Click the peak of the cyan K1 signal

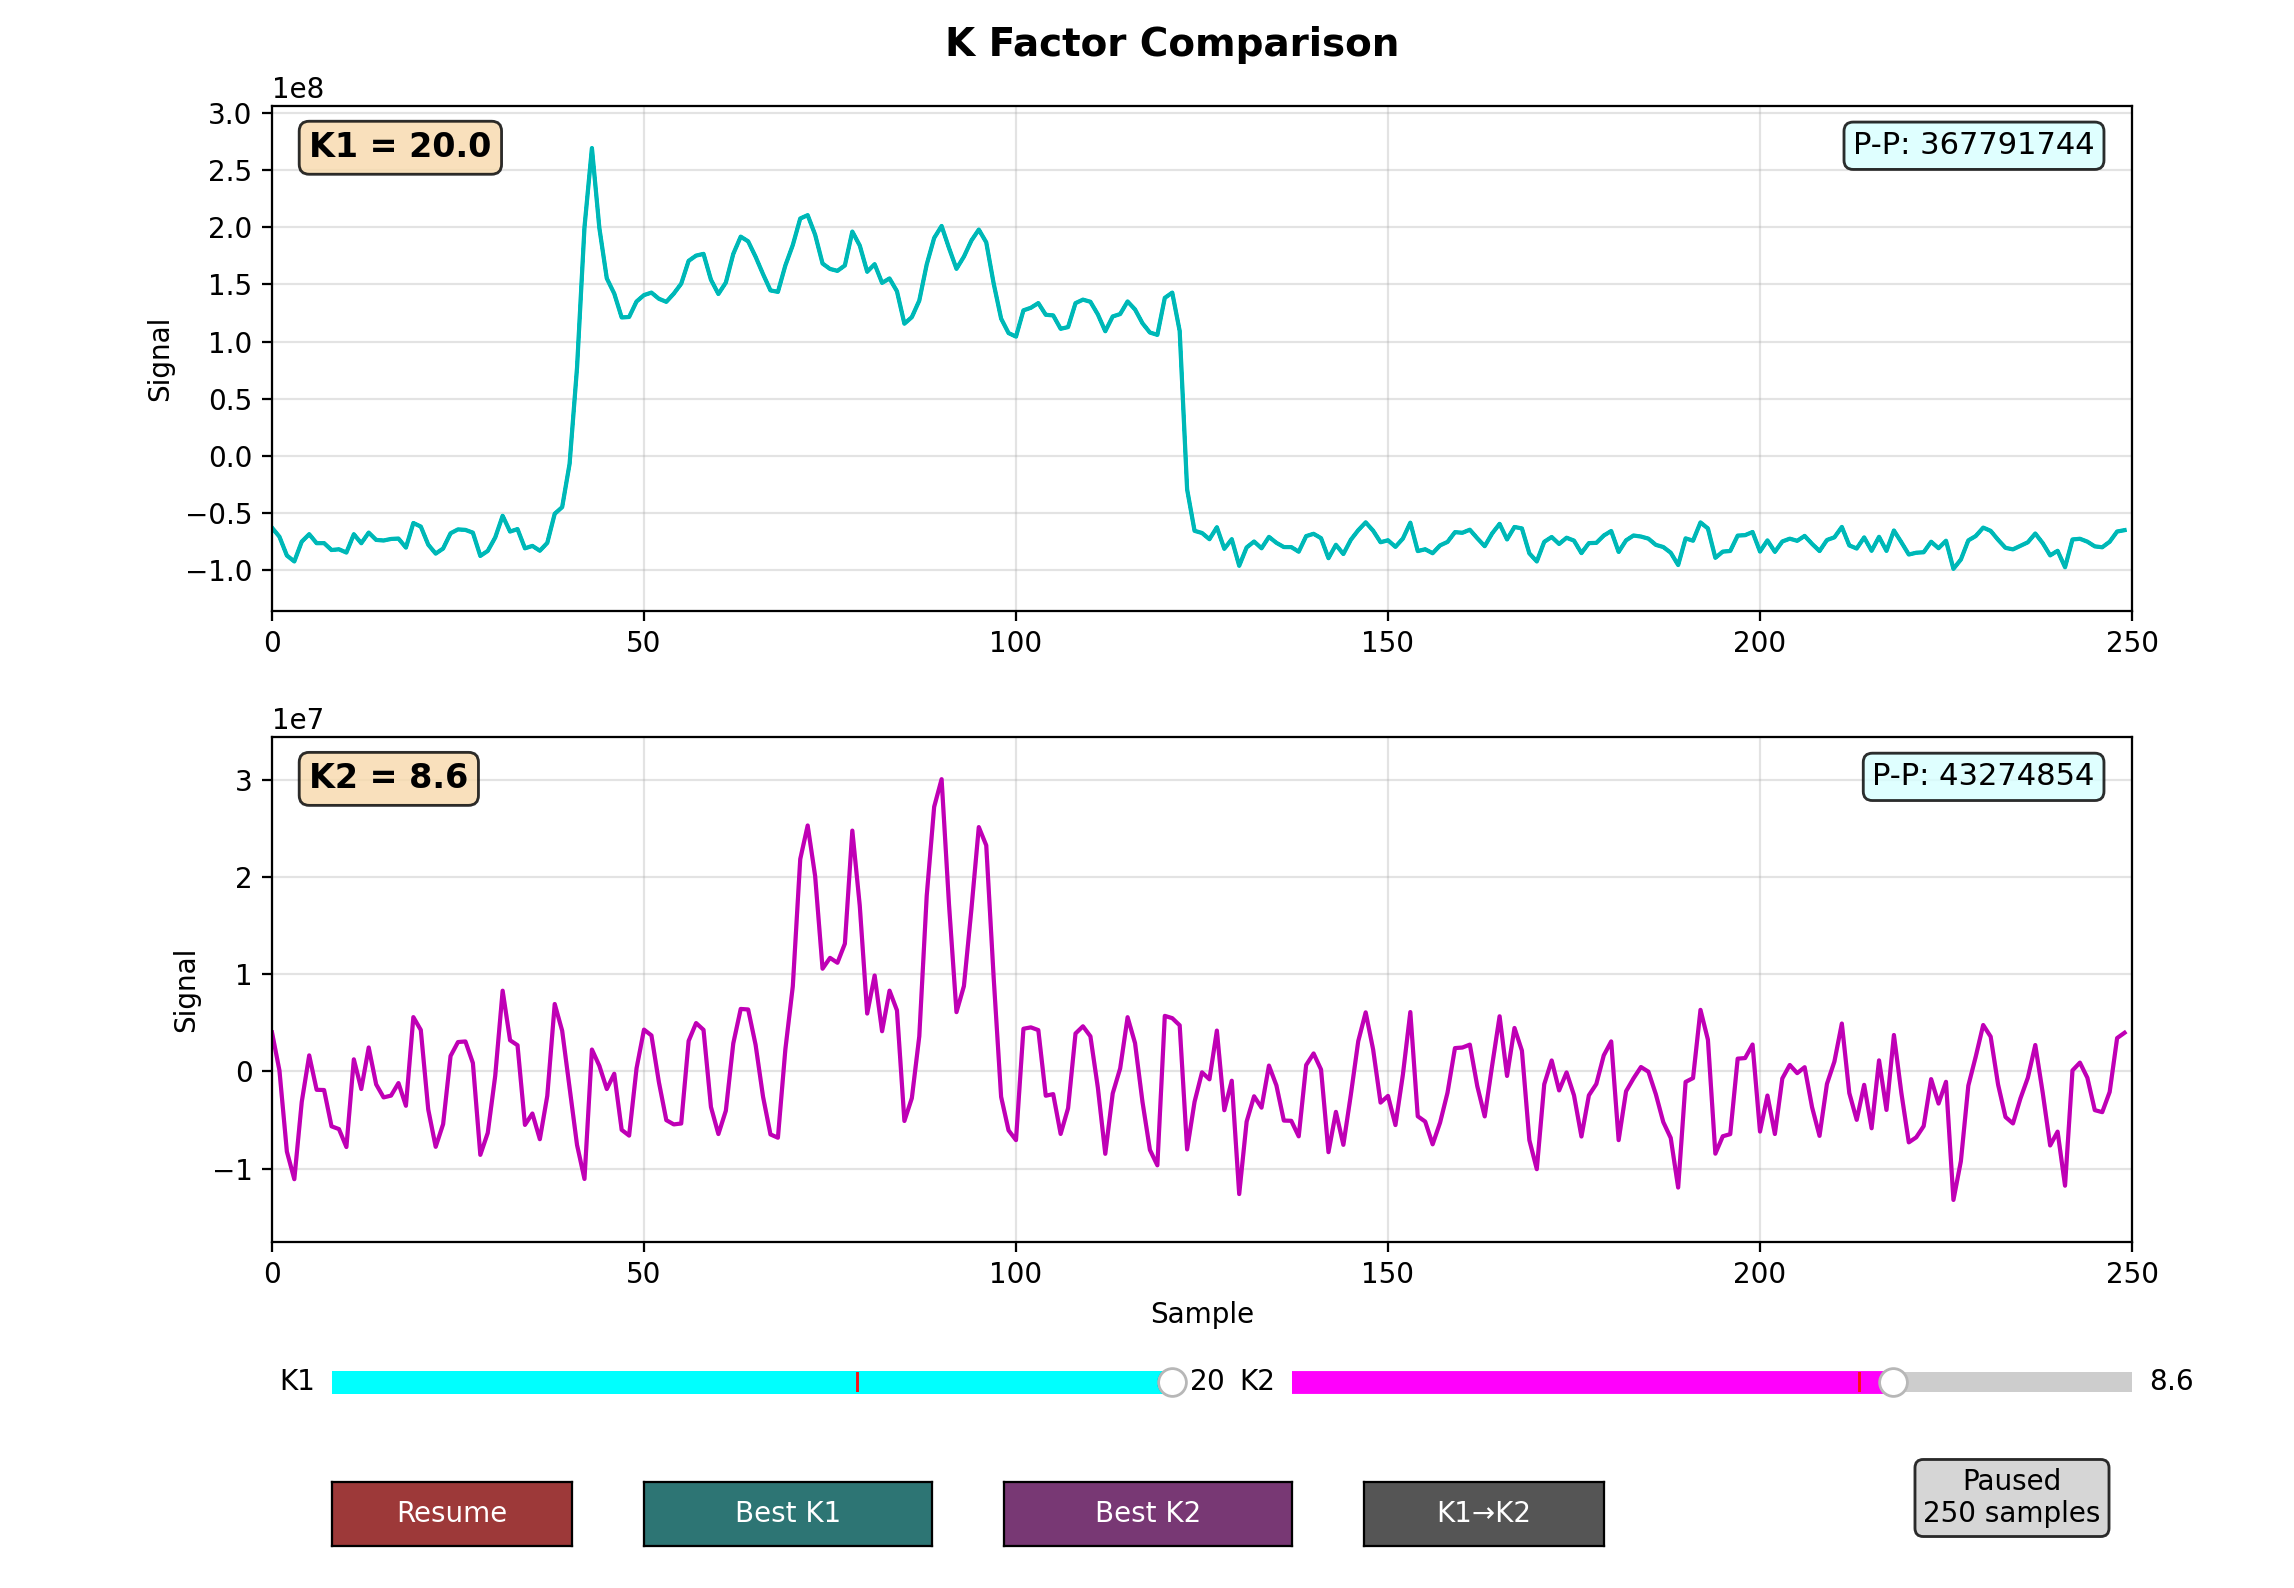coord(591,150)
